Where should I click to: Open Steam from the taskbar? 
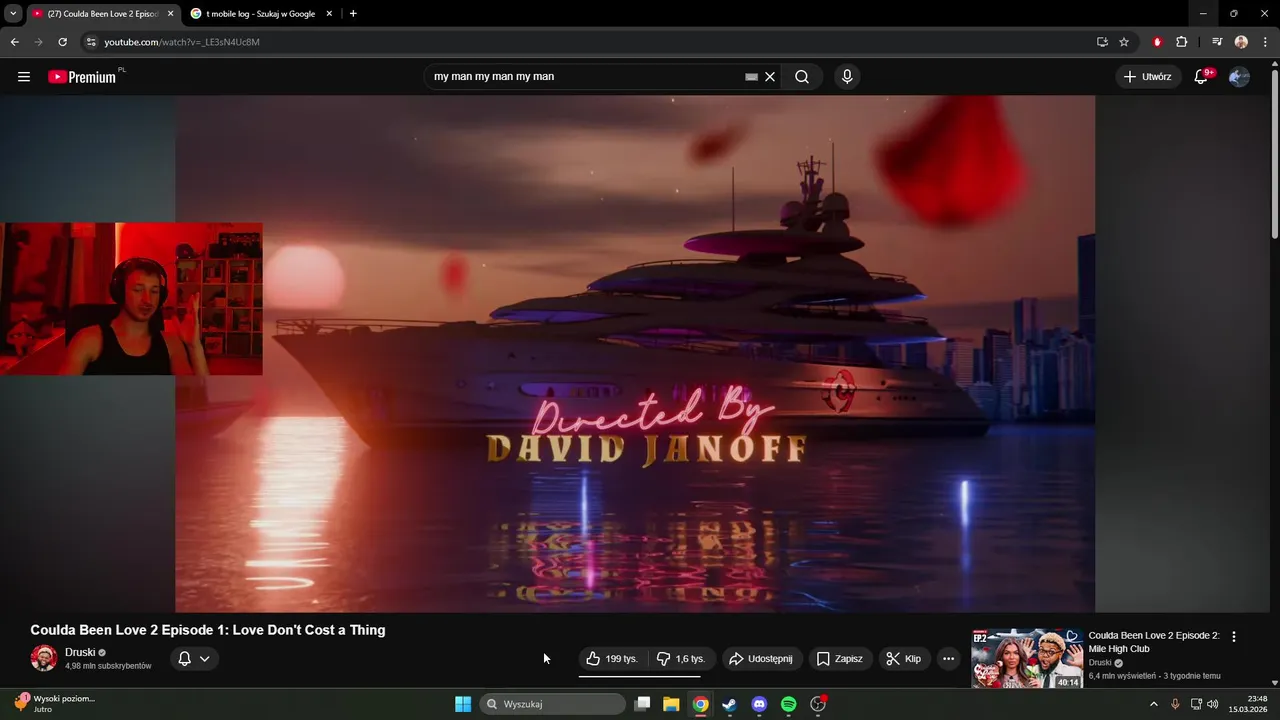[x=730, y=704]
